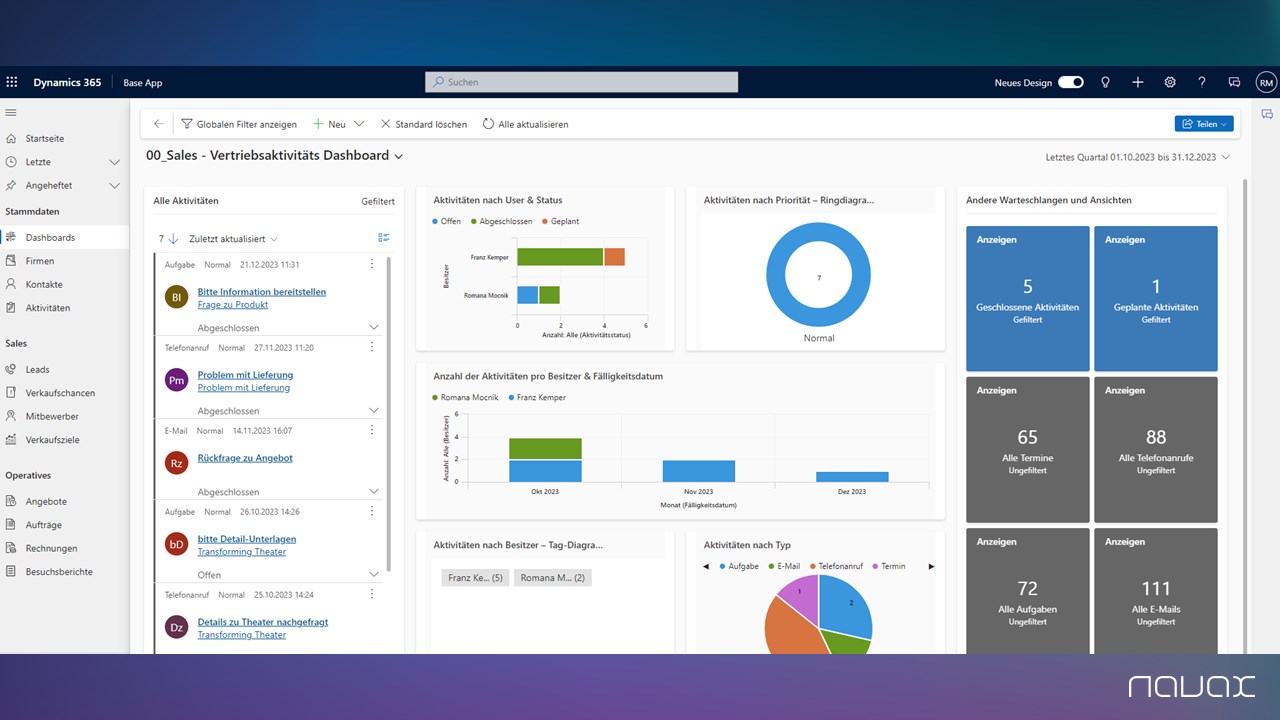Image resolution: width=1280 pixels, height=720 pixels.
Task: Expand the Rückfrage zu Angebot card
Action: (374, 492)
